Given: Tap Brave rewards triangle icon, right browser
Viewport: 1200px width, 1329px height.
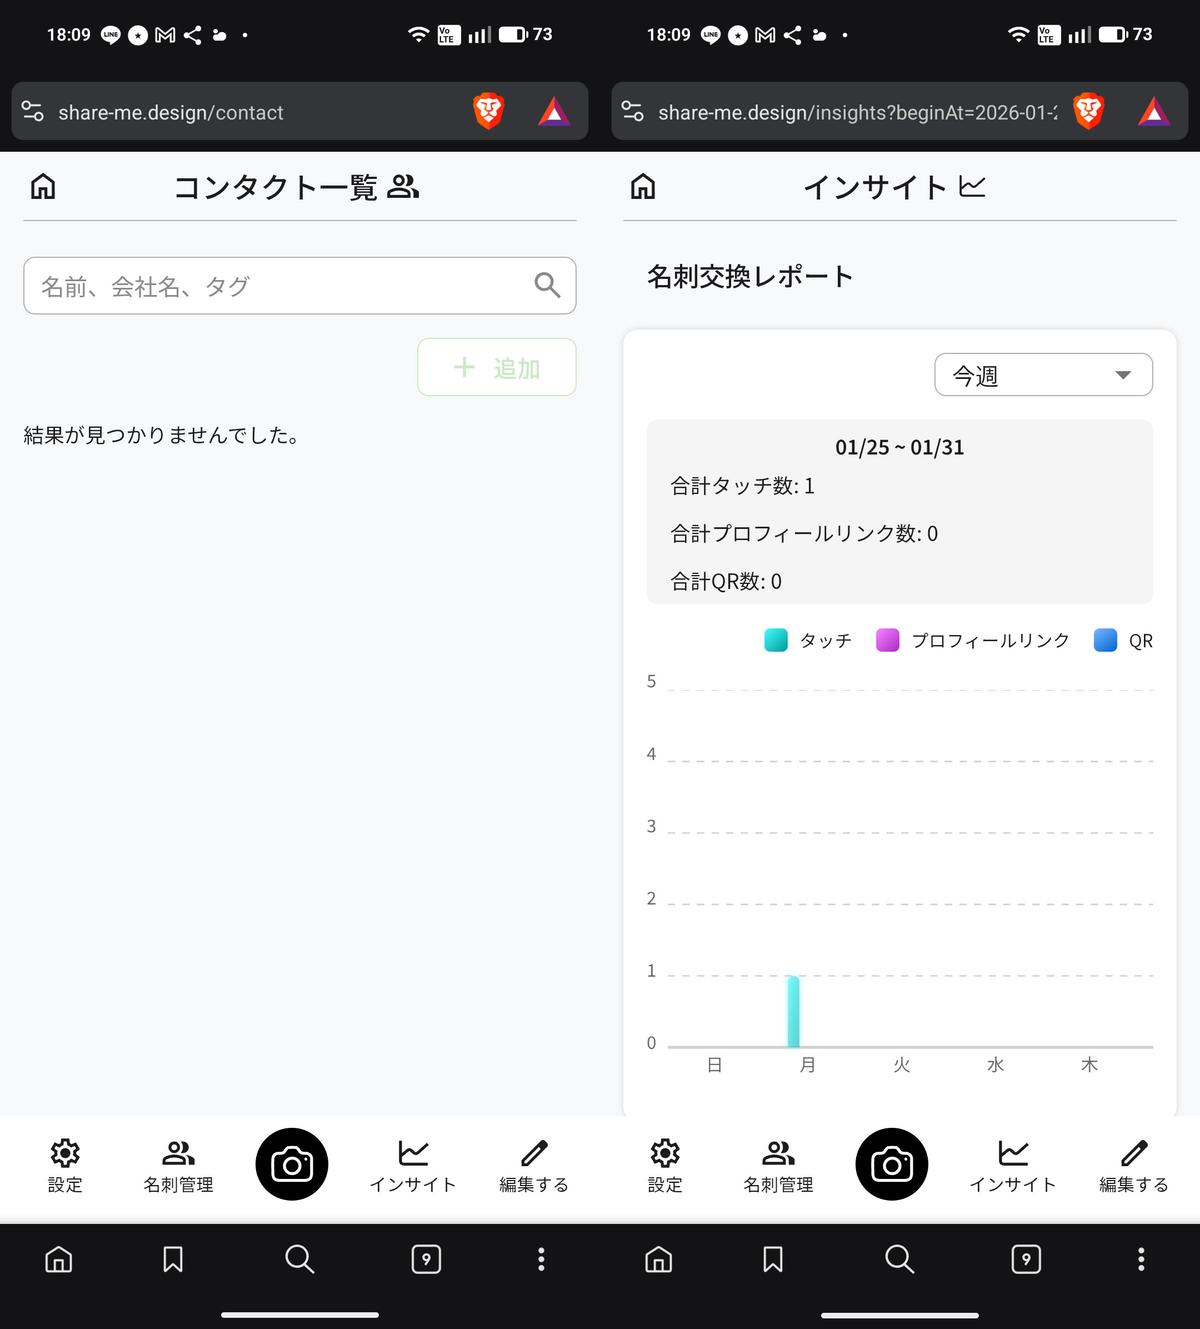Looking at the screenshot, I should click(1154, 111).
